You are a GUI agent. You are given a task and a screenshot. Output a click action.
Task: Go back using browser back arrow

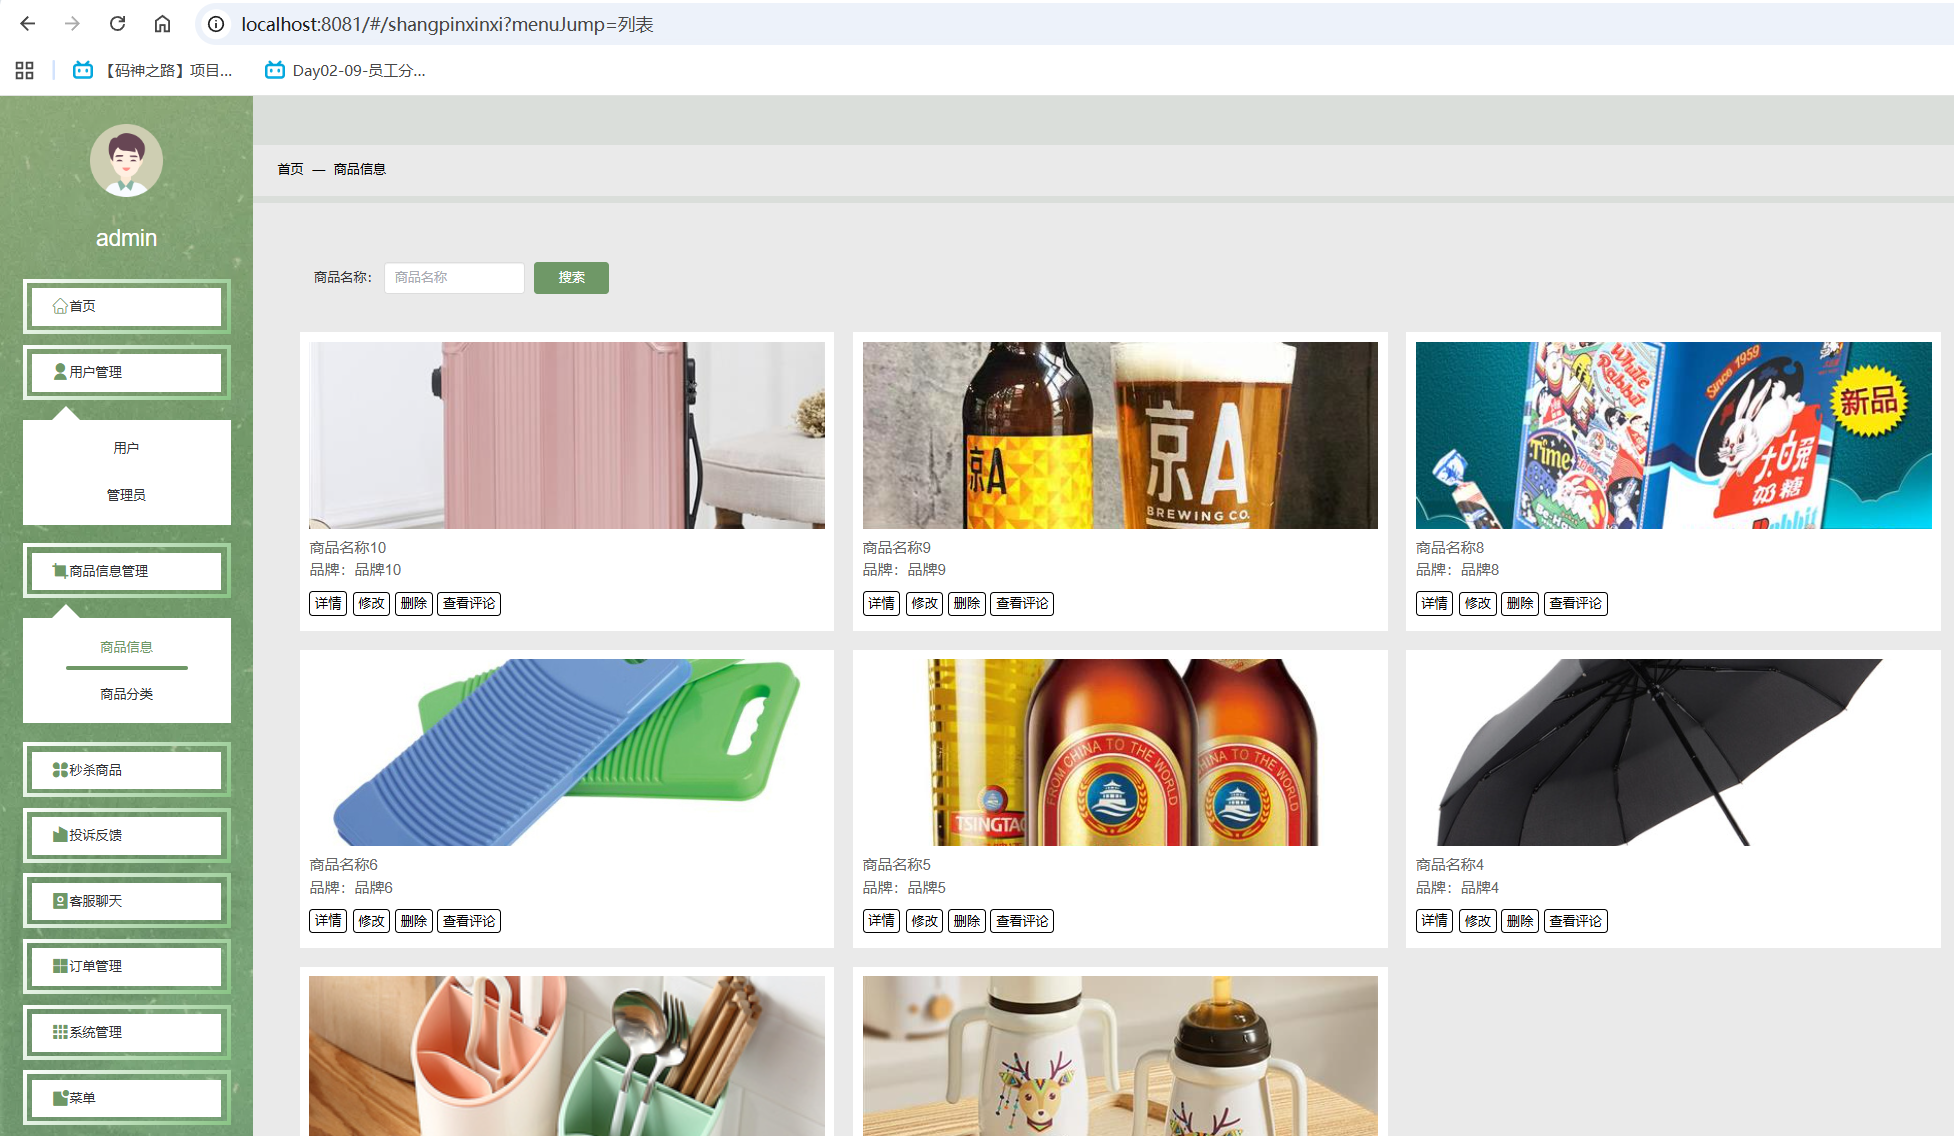pos(28,24)
